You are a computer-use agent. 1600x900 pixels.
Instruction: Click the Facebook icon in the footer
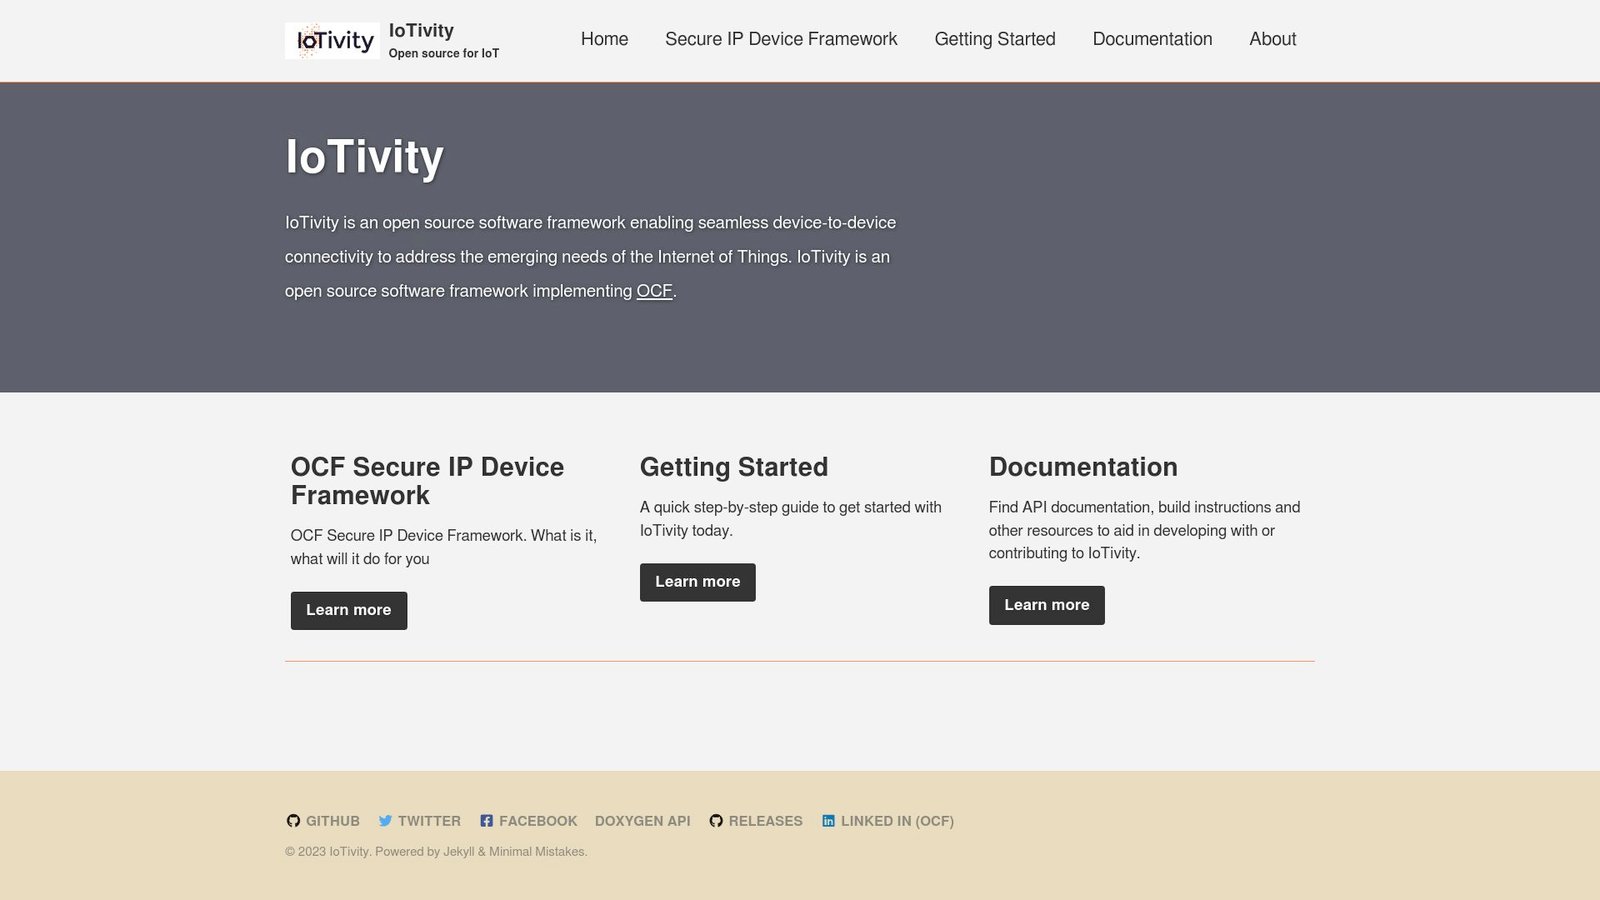point(486,820)
